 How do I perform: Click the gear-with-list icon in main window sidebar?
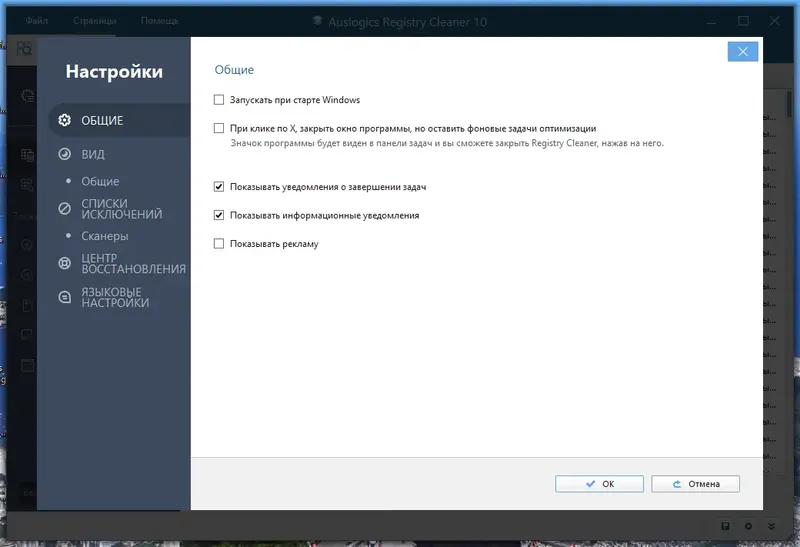point(28,95)
